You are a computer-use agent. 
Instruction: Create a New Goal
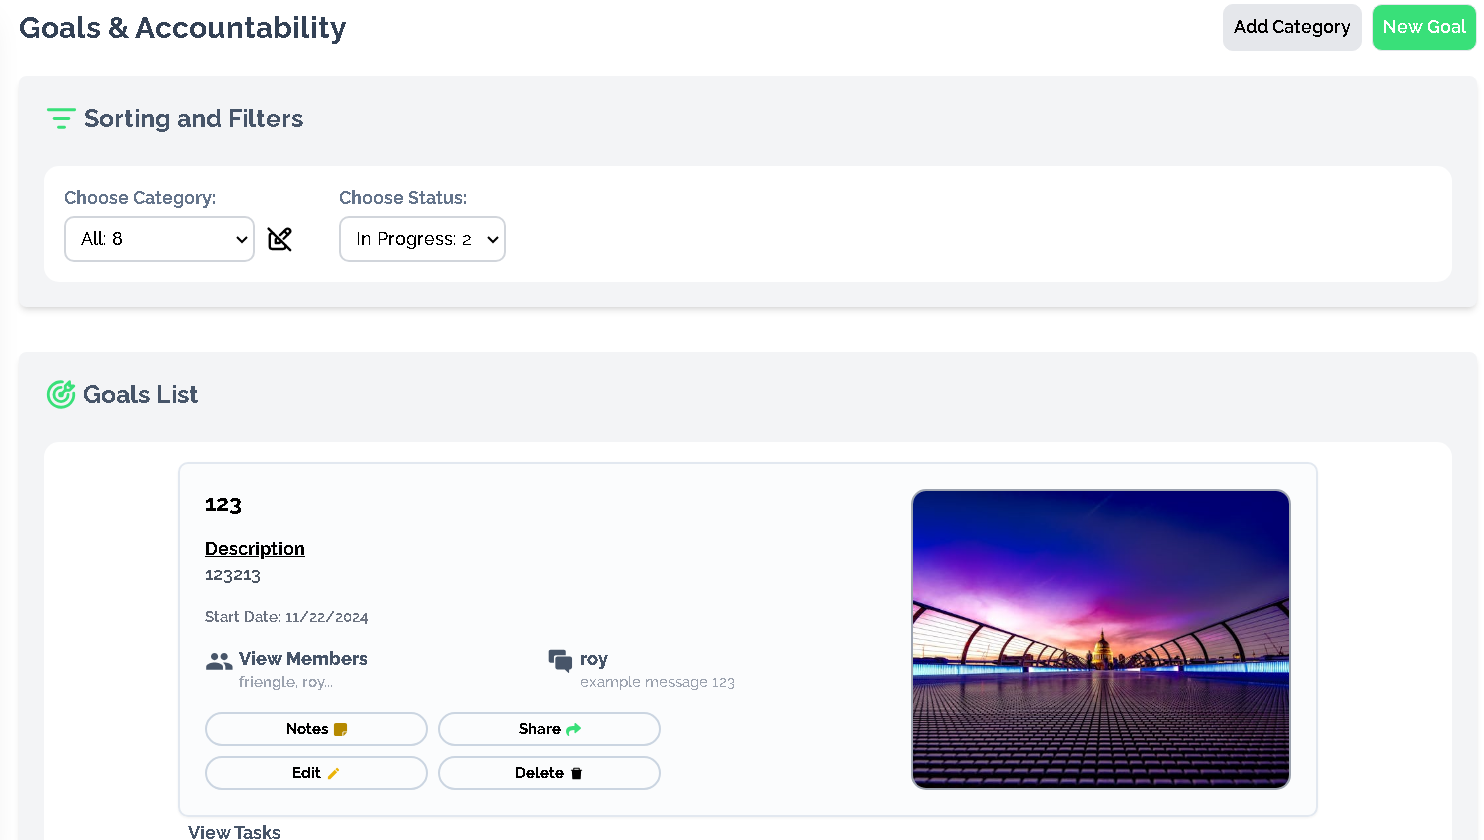coord(1423,27)
